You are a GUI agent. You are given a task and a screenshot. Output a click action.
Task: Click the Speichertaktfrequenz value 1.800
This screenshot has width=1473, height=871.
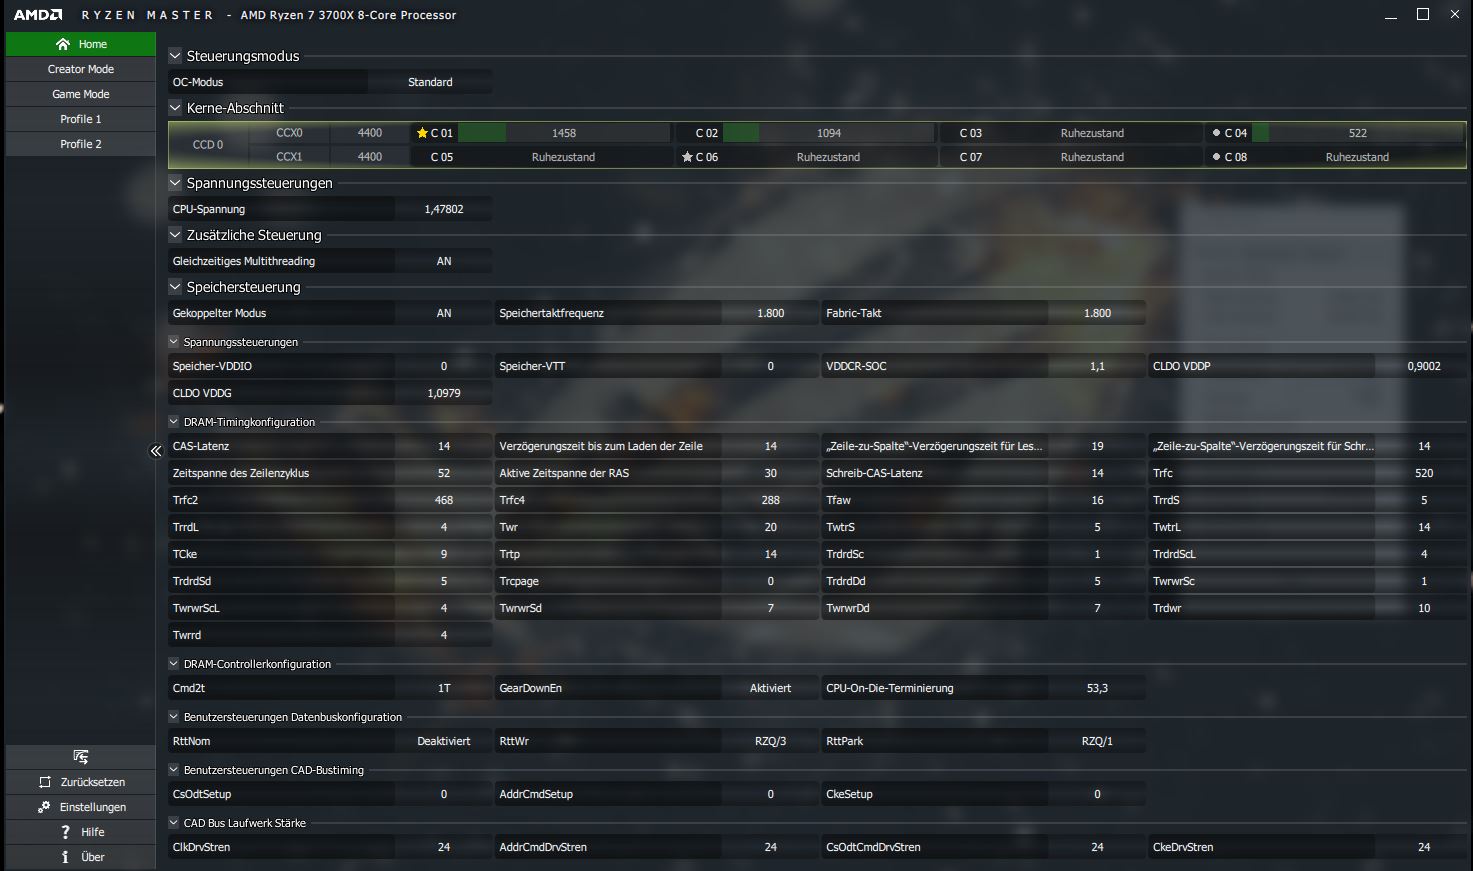770,313
